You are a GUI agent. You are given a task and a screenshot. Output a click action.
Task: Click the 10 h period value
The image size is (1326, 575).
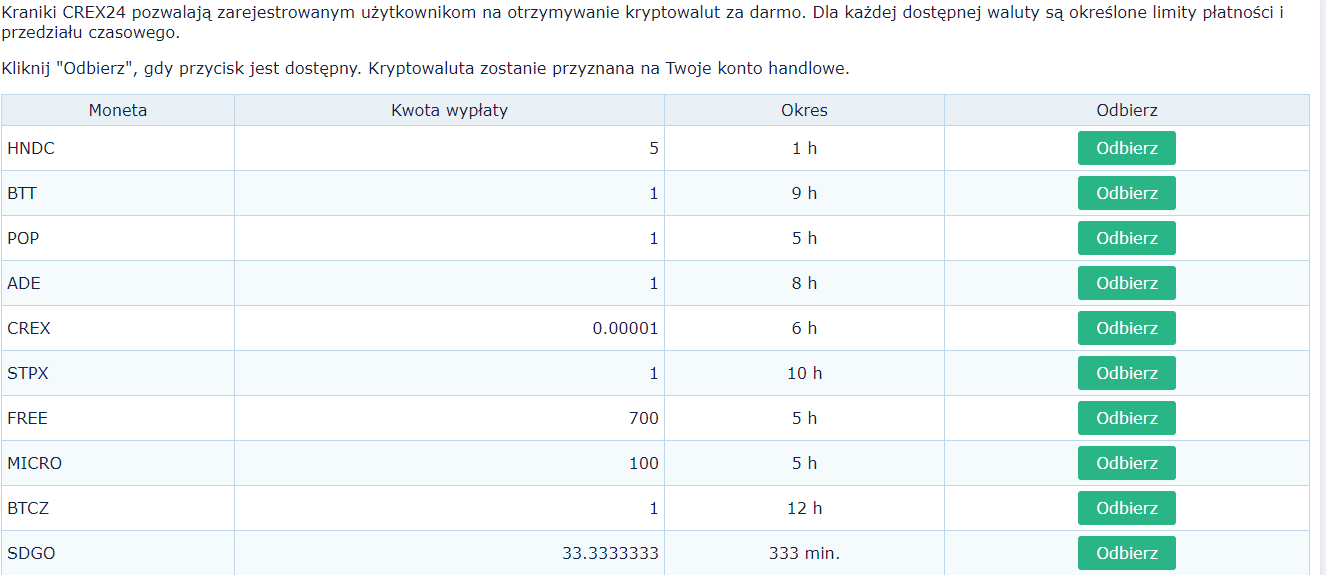pos(804,373)
